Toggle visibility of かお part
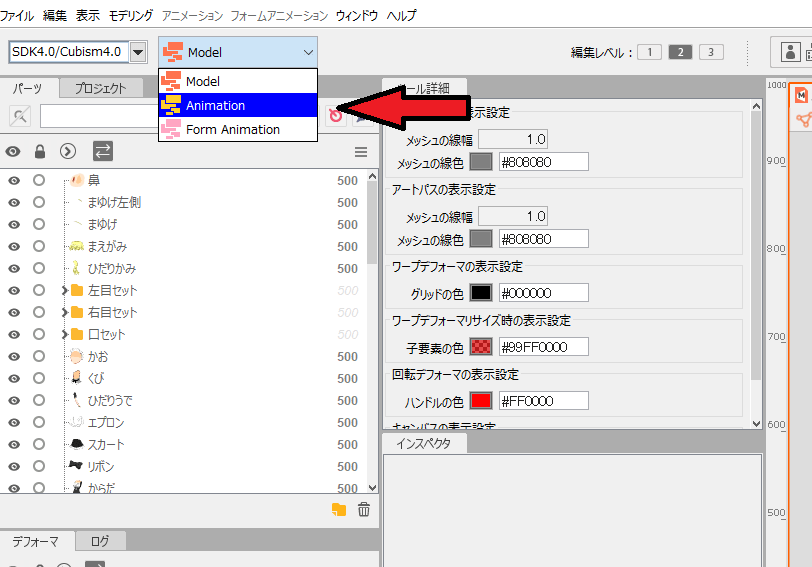 pyautogui.click(x=14, y=357)
